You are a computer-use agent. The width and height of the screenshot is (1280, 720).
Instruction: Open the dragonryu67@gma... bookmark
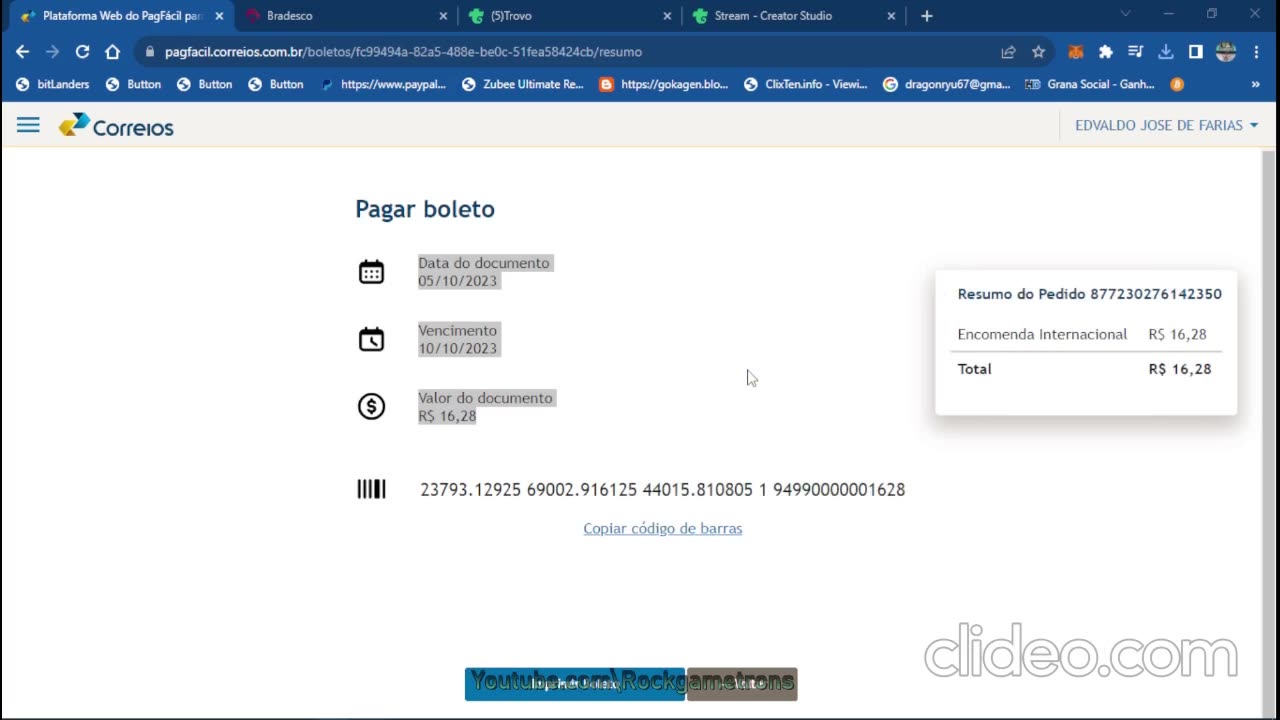(x=947, y=85)
